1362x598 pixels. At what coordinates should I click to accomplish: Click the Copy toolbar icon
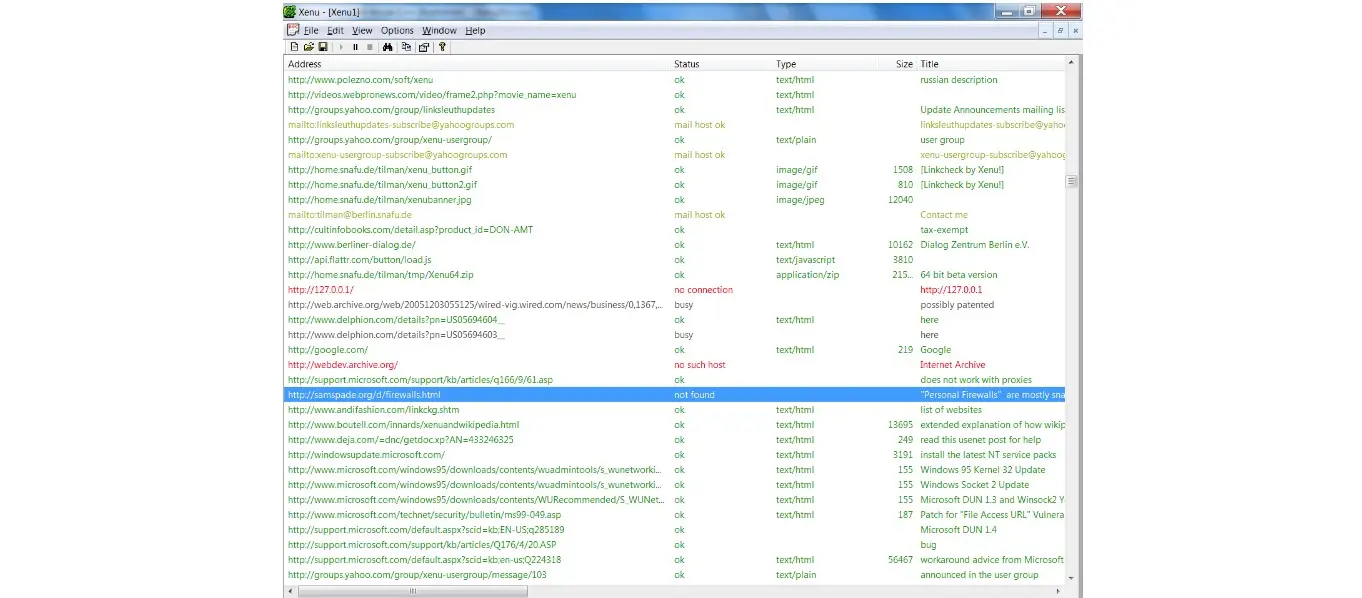(x=406, y=47)
